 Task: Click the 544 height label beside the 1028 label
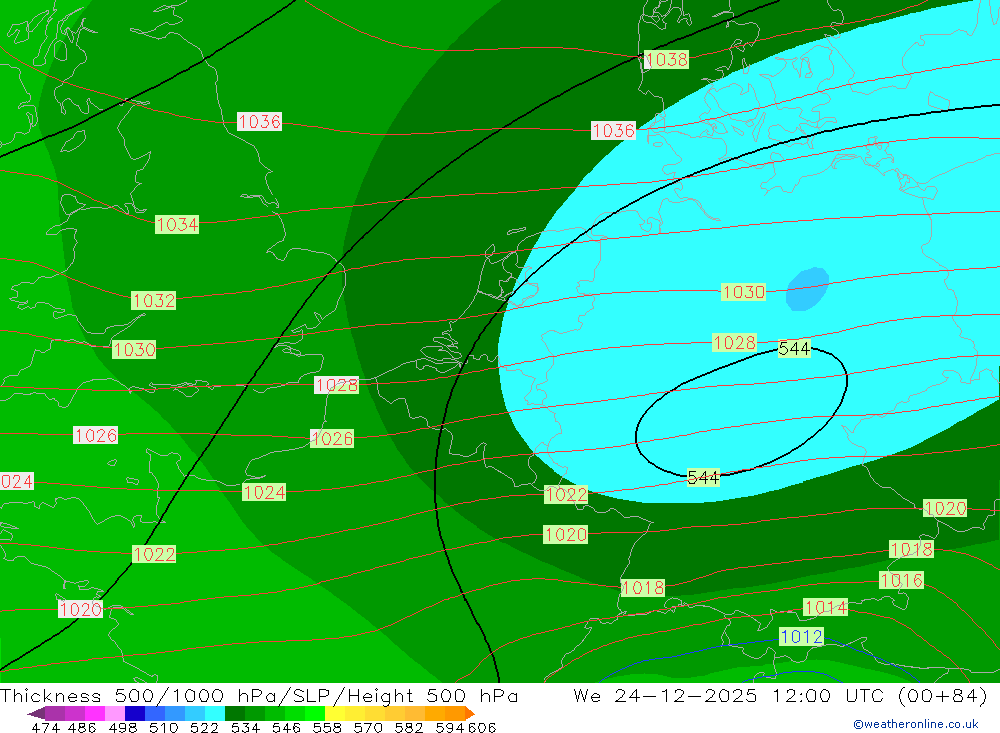pos(794,348)
